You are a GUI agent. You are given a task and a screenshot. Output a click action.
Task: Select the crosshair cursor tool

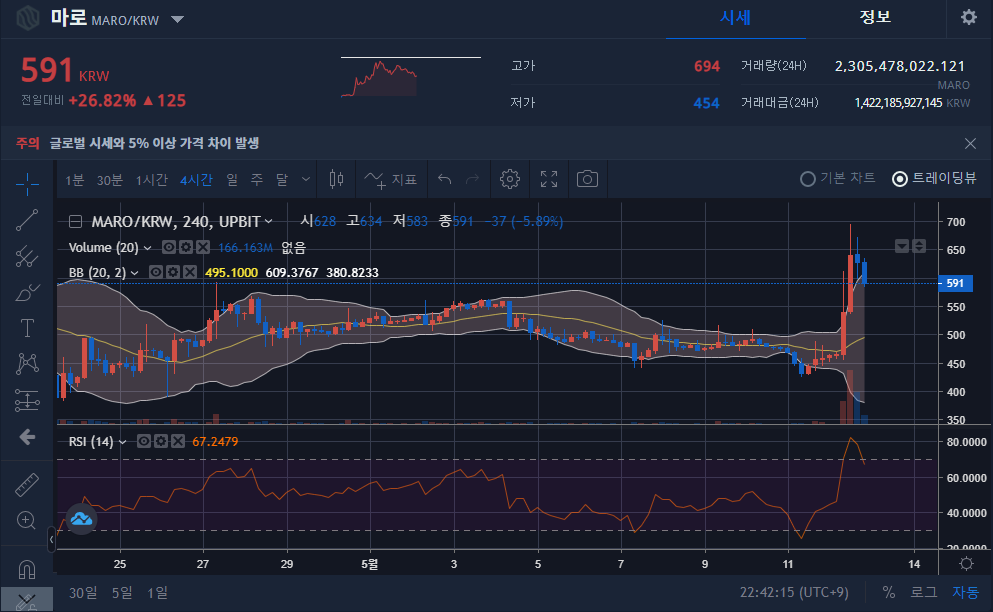(x=27, y=184)
